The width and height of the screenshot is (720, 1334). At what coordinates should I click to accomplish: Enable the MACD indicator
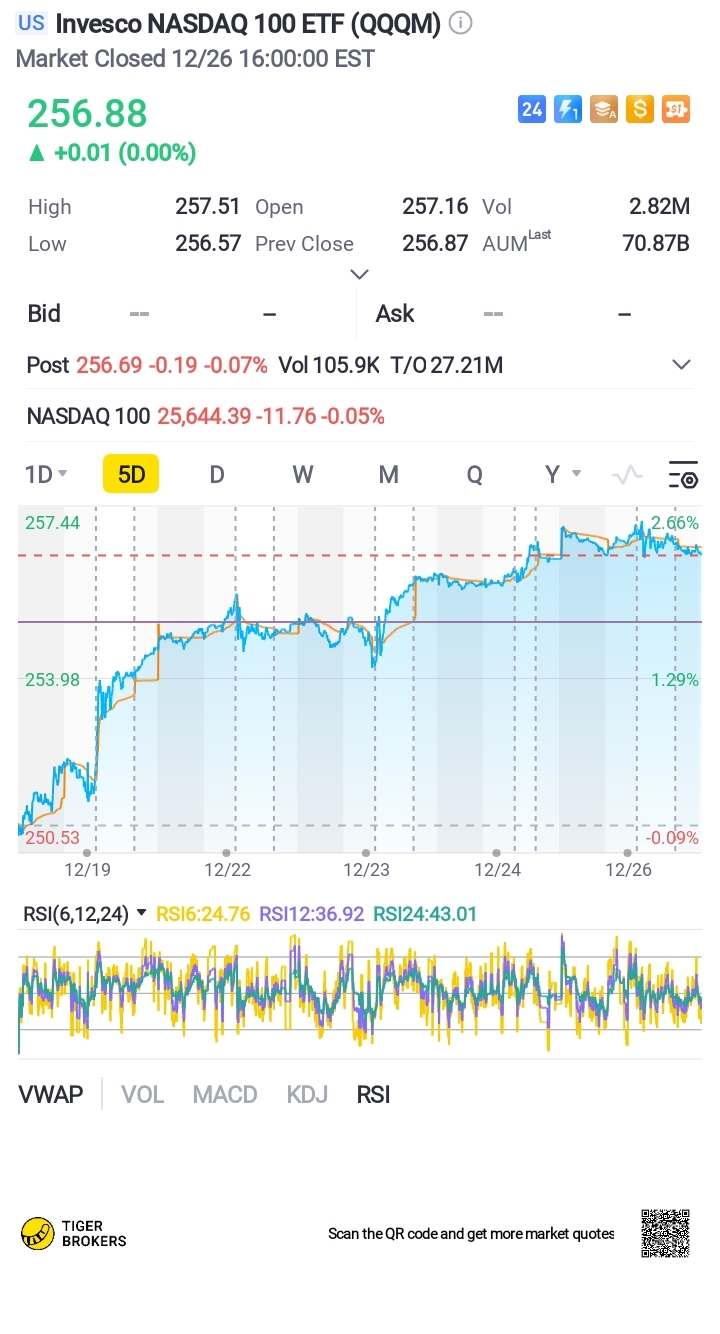[225, 1095]
